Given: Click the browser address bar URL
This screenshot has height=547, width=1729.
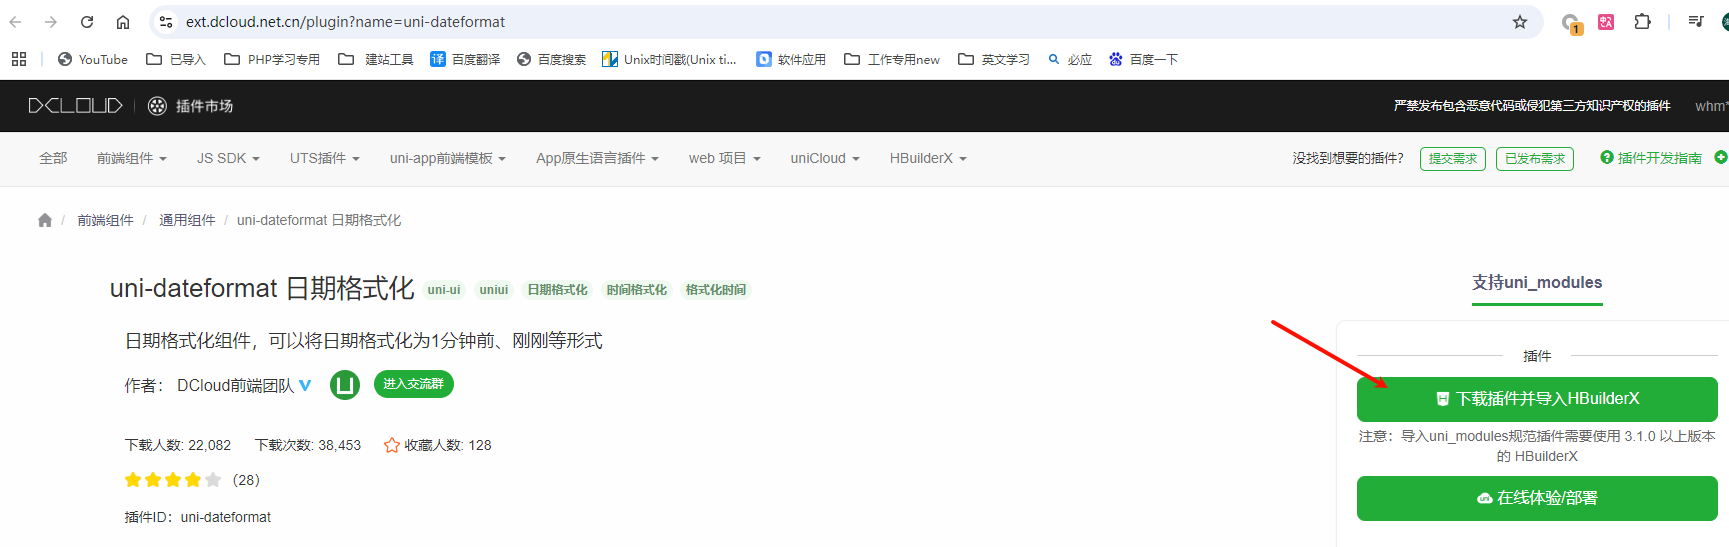Looking at the screenshot, I should [x=345, y=22].
